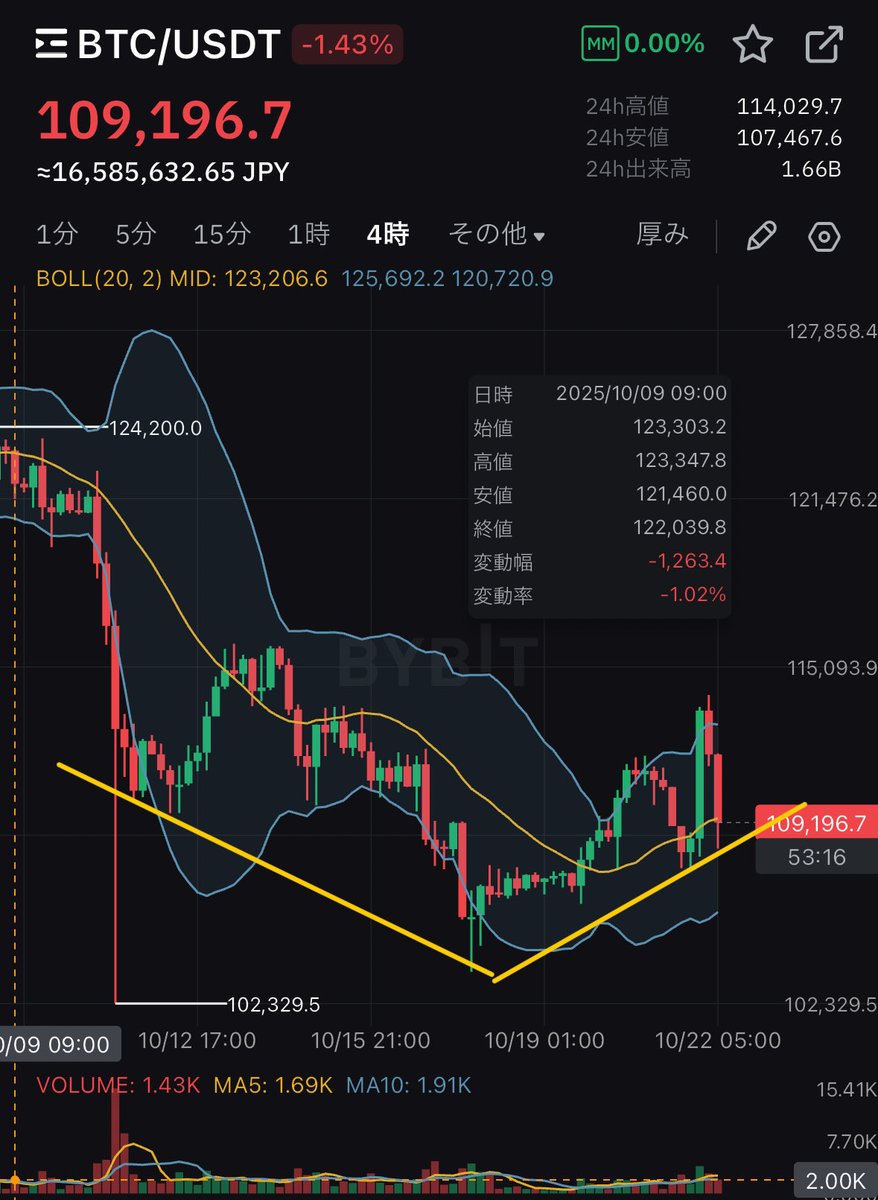
Task: Switch to the 厚み depth view
Action: 662,235
